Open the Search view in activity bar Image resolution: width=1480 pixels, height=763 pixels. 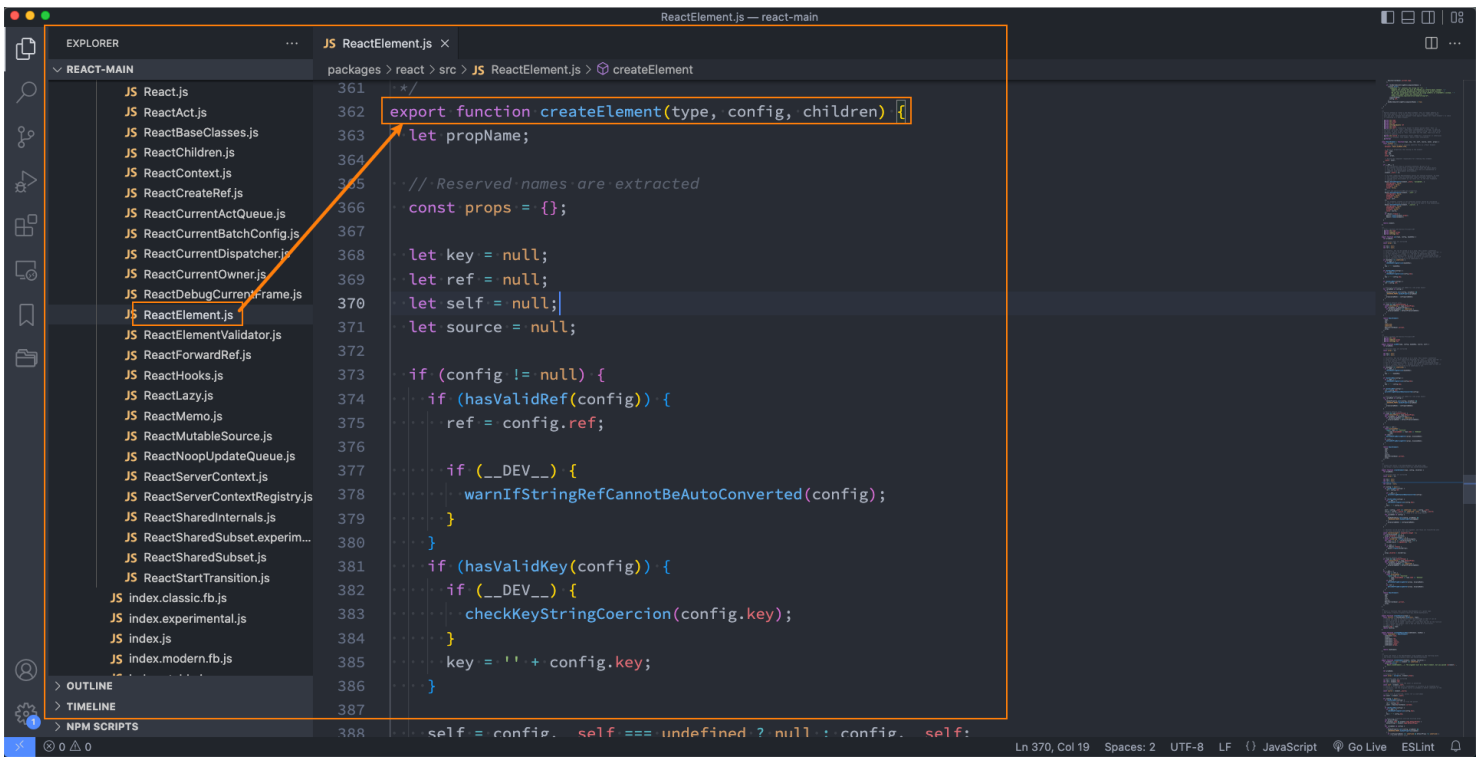click(x=26, y=92)
